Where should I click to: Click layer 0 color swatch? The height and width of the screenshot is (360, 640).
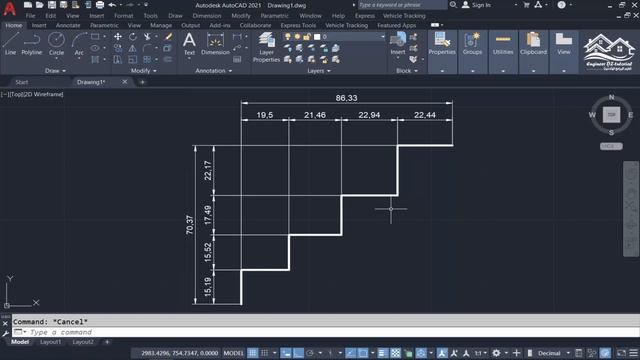click(x=317, y=37)
